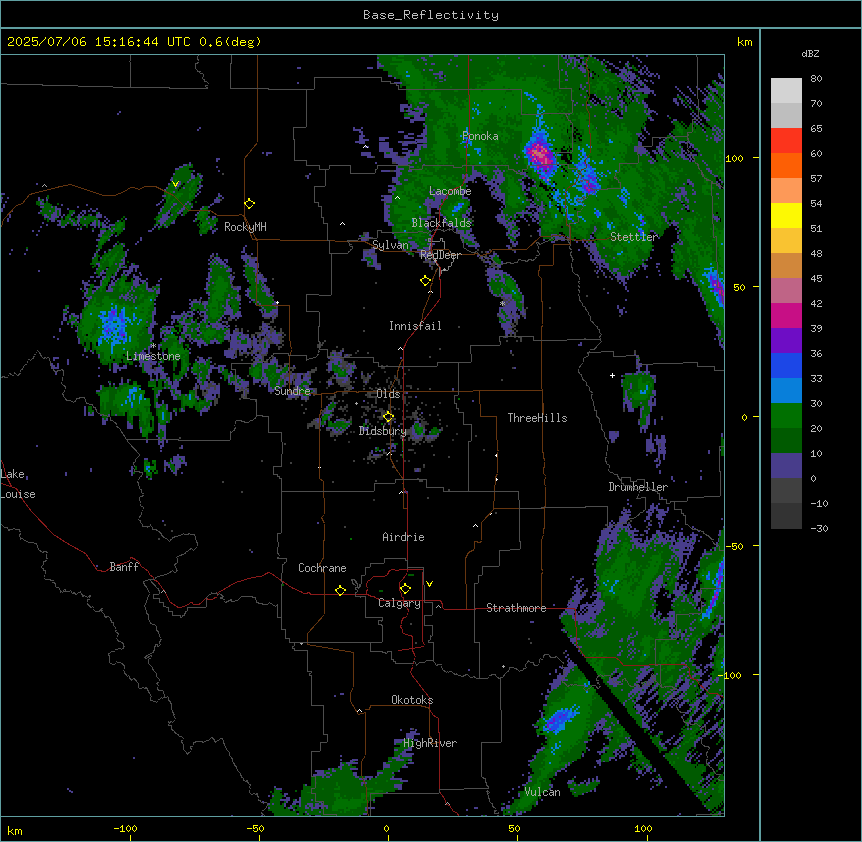Click the -100 tick label on bottom axis
Viewport: 862px width, 842px height.
tap(125, 828)
